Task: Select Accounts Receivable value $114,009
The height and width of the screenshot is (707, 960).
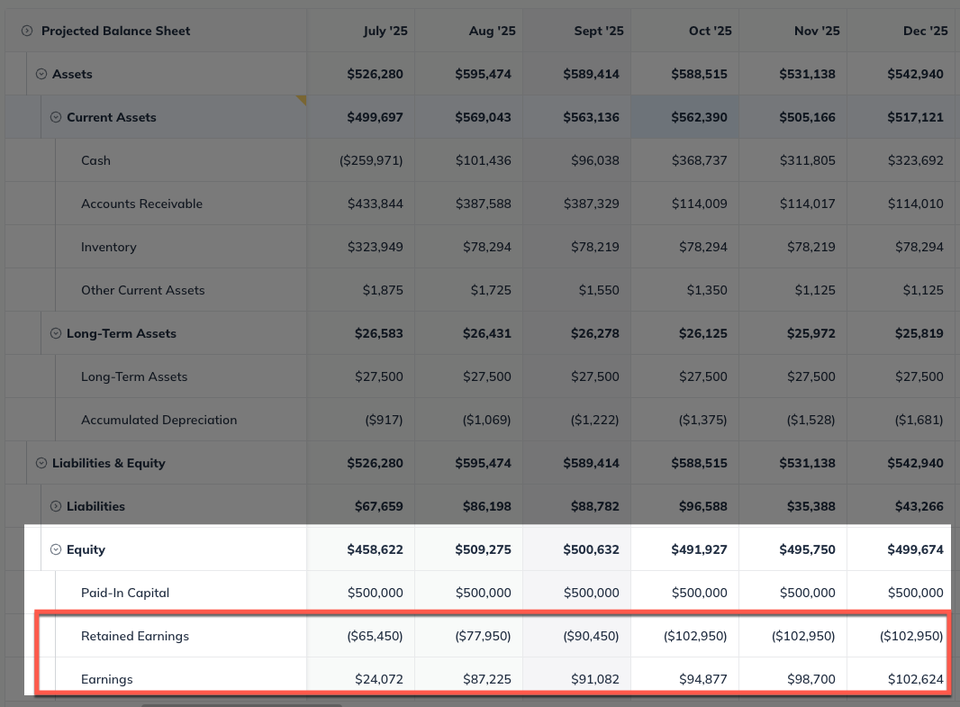Action: tap(699, 204)
